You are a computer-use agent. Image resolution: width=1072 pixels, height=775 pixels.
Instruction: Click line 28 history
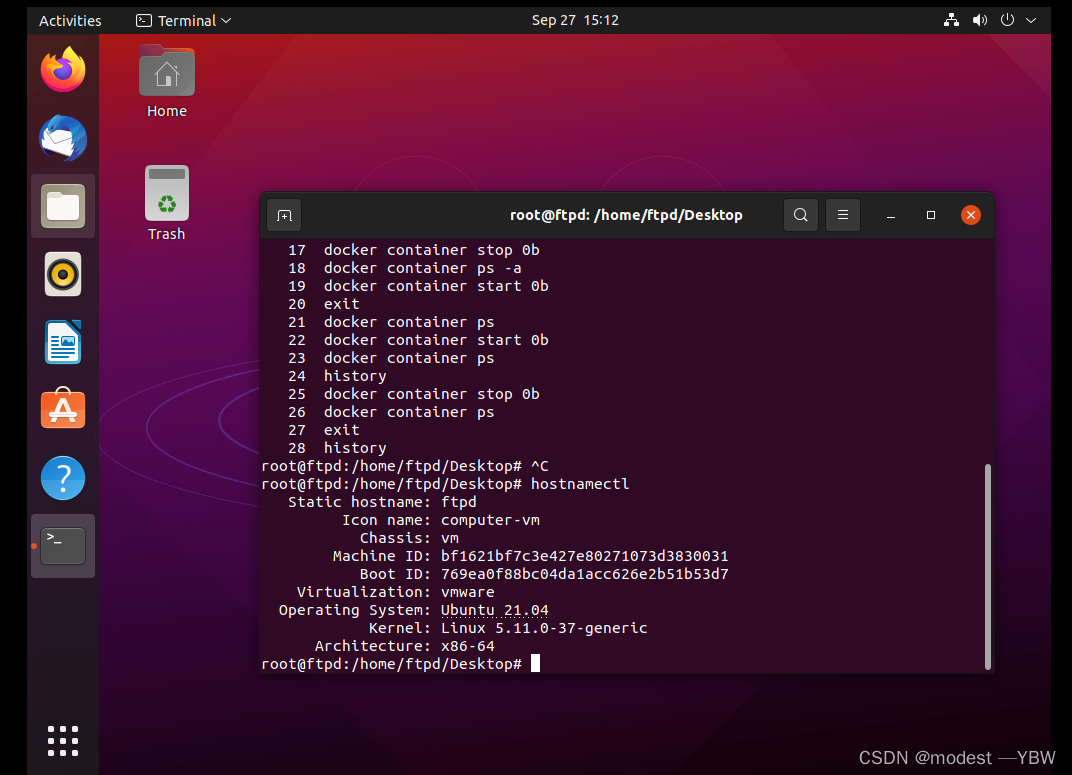[337, 448]
